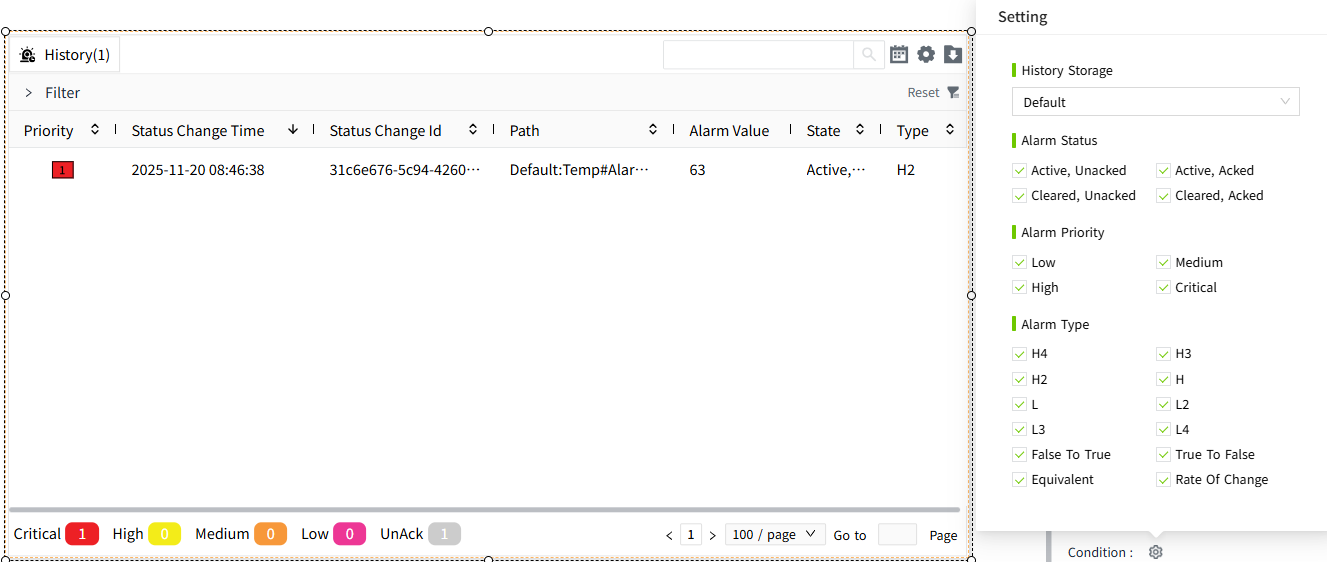Screen dimensions: 1327x562
Task: Select the History(1) tab
Action: point(65,55)
